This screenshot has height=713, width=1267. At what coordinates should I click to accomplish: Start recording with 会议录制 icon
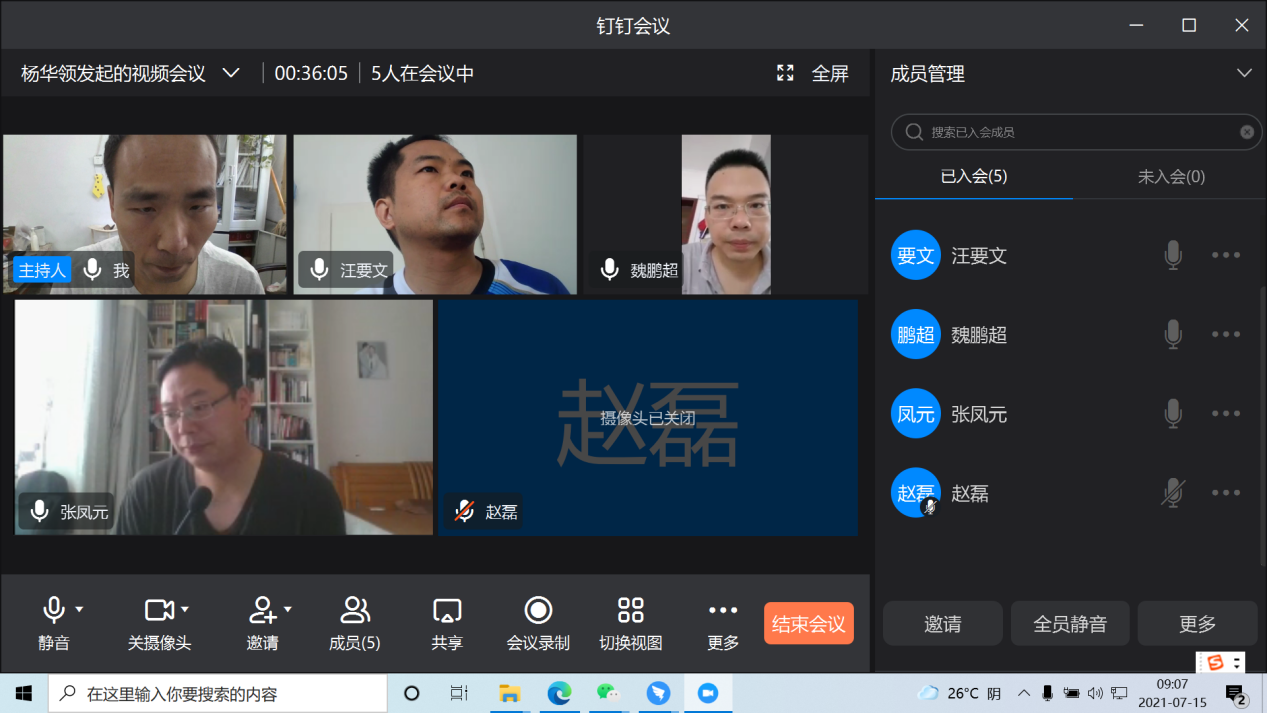(538, 609)
